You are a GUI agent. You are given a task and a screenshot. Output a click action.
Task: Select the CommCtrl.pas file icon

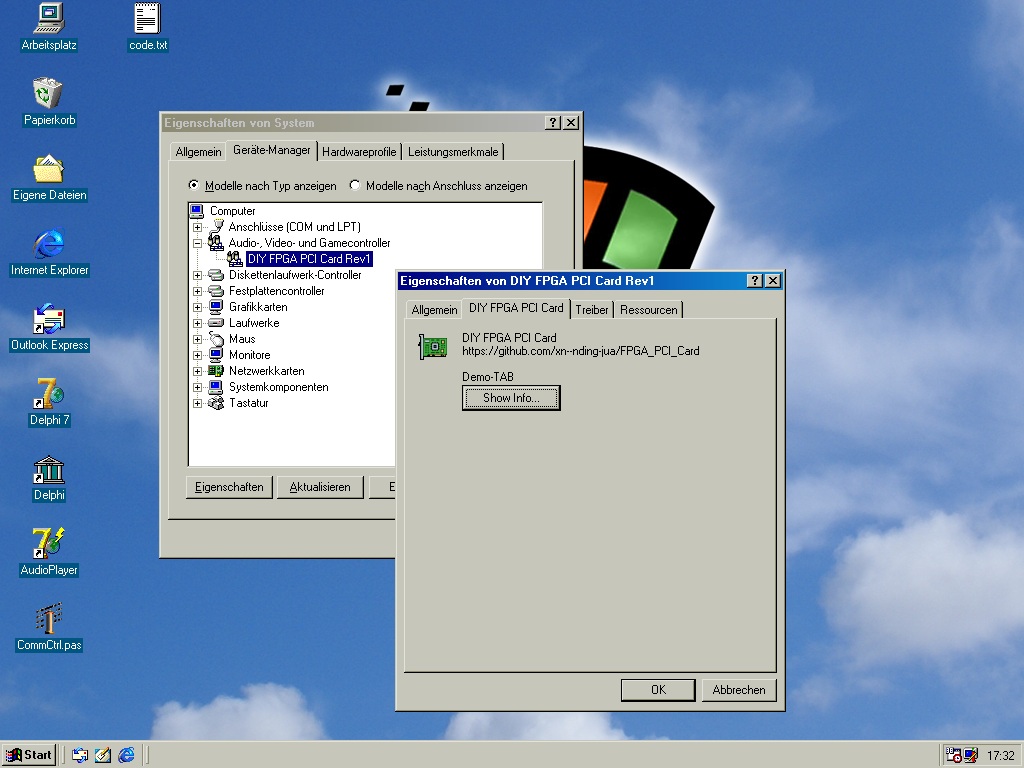(49, 620)
